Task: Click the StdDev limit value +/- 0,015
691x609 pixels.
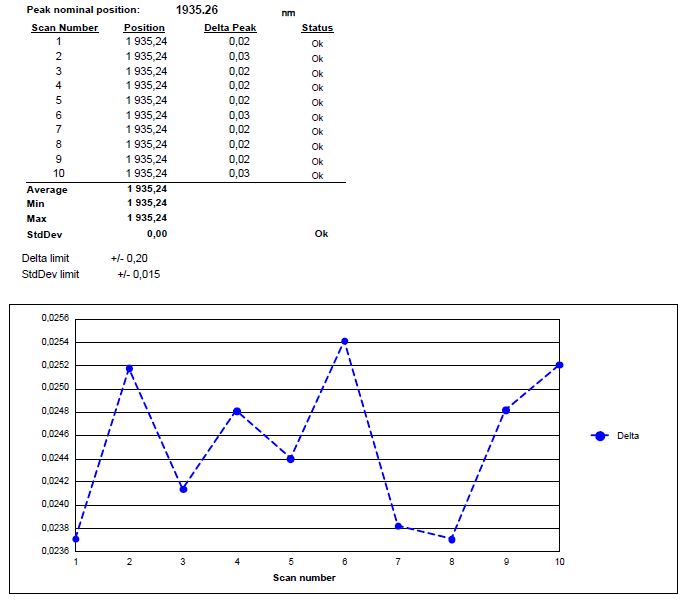Action: pos(139,275)
